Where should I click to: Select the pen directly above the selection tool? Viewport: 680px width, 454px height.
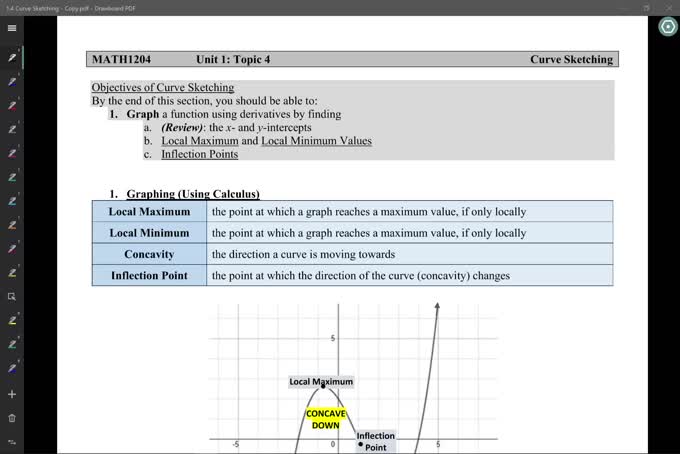click(12, 272)
